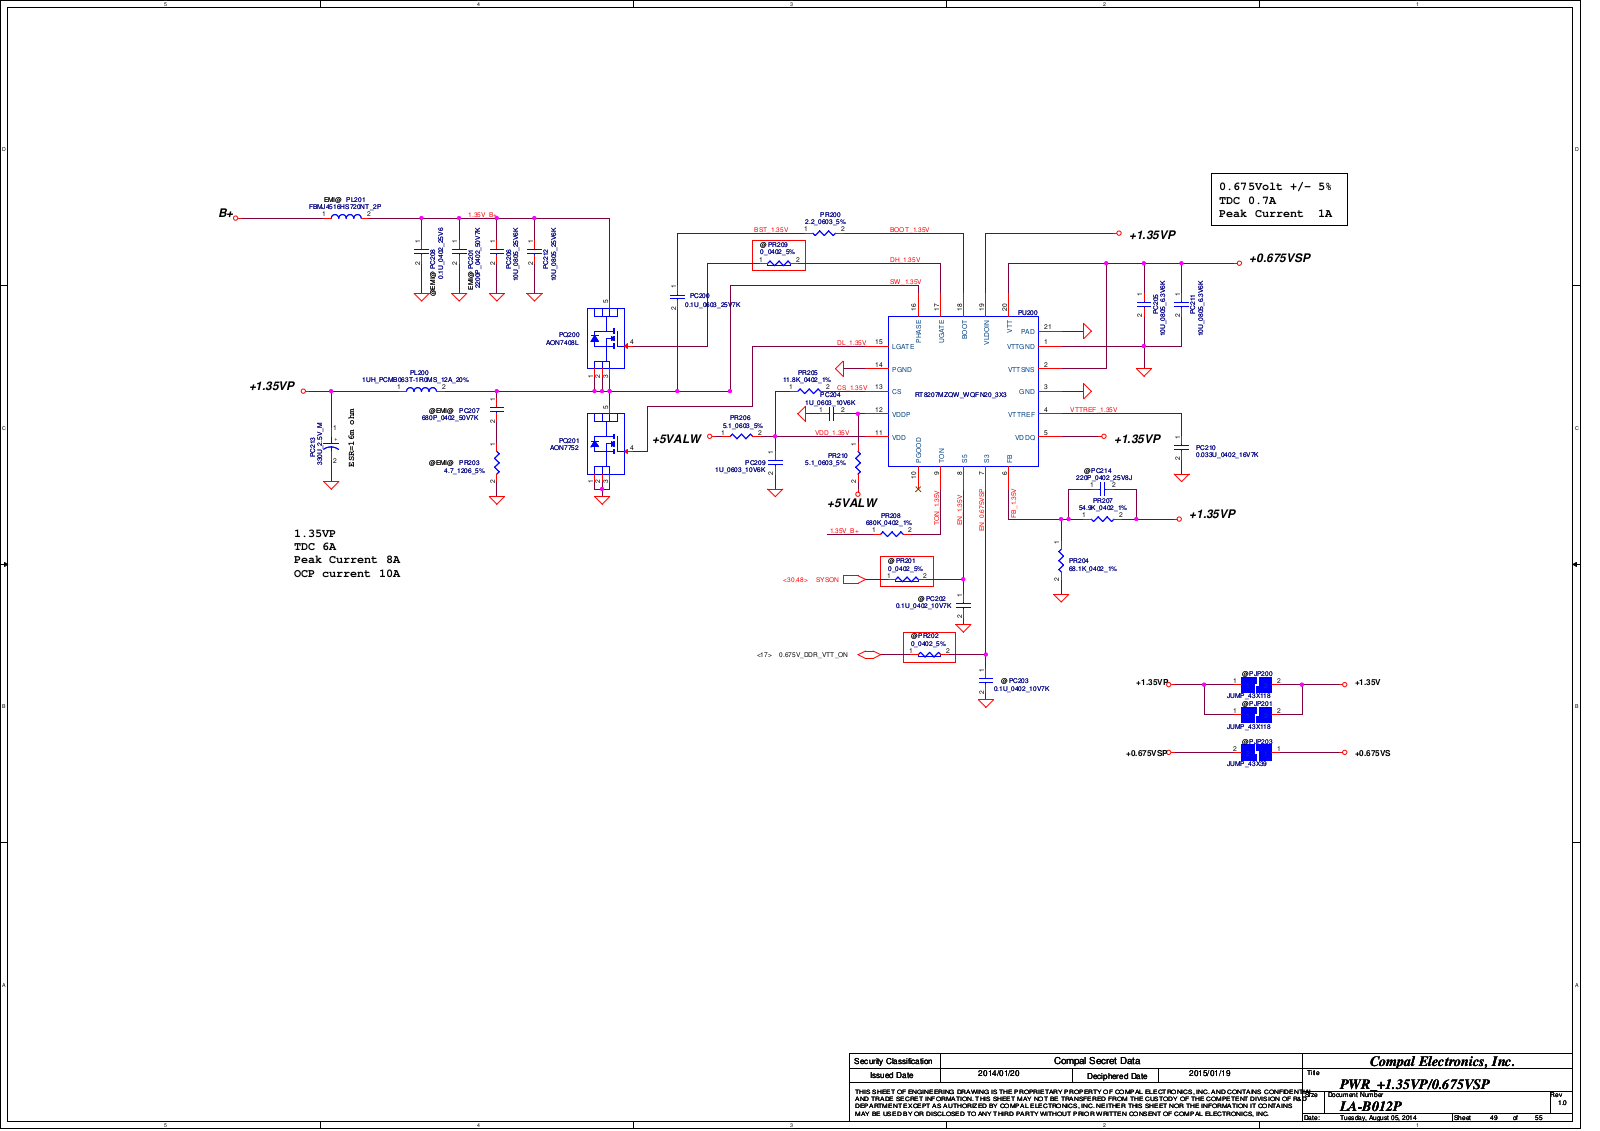Click the PR205 11.8K resistor symbol
The image size is (1600, 1131).
[x=809, y=391]
